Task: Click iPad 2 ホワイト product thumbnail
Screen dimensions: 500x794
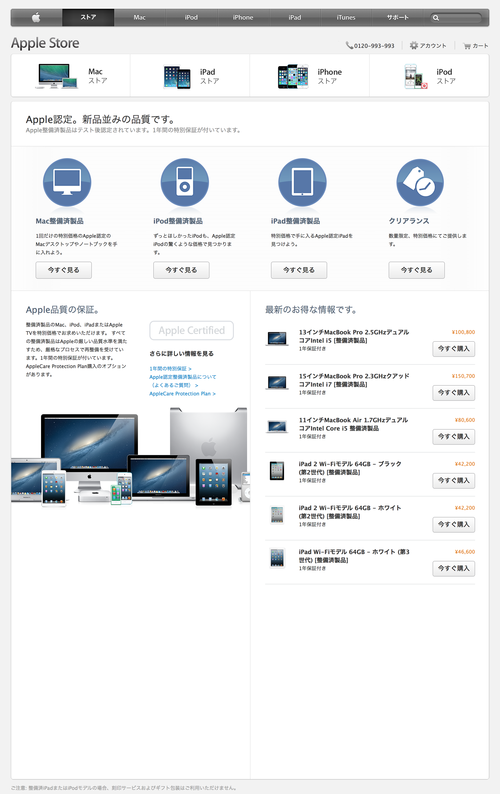Action: pos(277,514)
